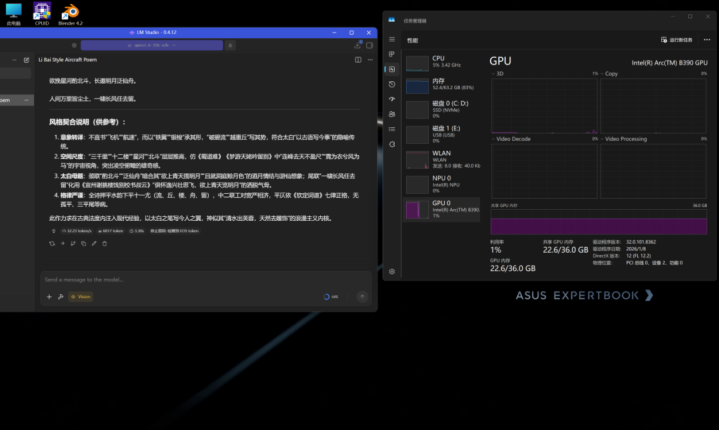Click the 32.23 tokens/s stat
This screenshot has width=719, height=430.
[77, 231]
